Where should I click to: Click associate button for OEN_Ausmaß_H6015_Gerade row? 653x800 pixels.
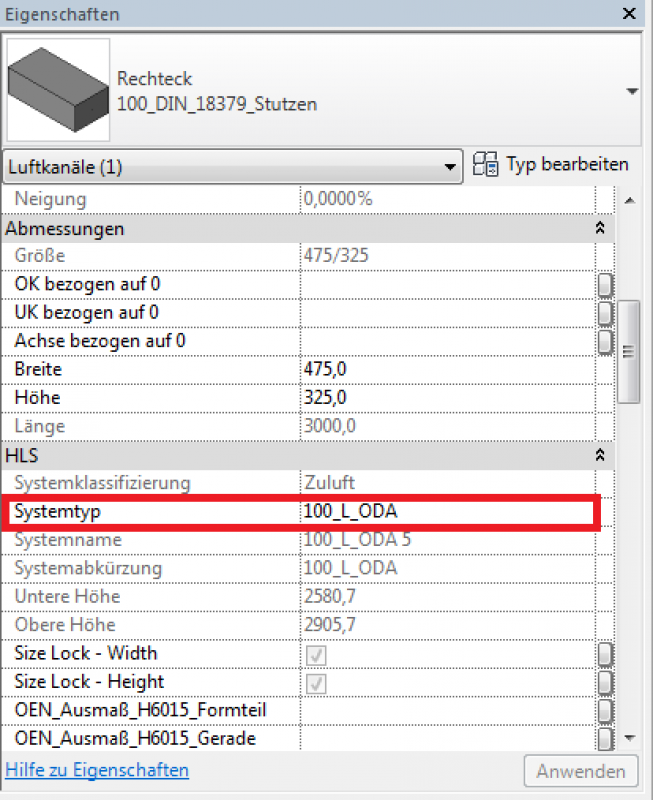605,739
